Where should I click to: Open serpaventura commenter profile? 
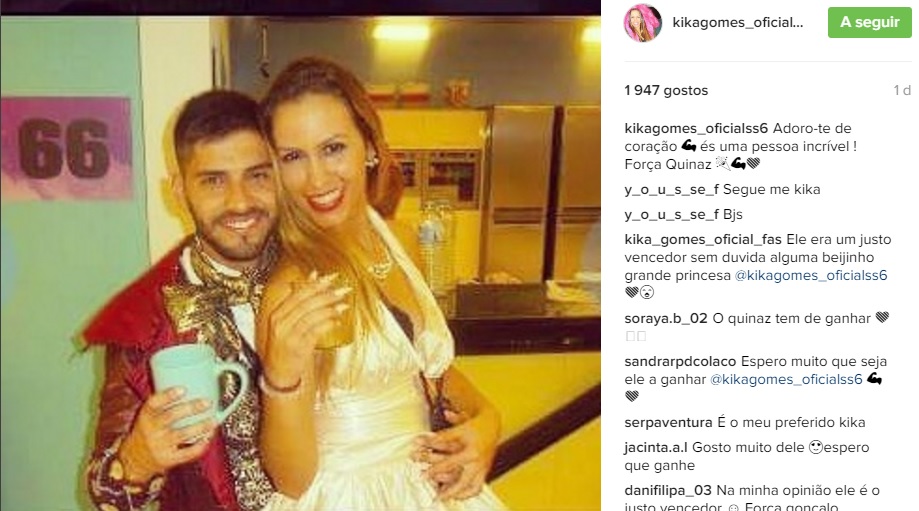click(x=669, y=422)
